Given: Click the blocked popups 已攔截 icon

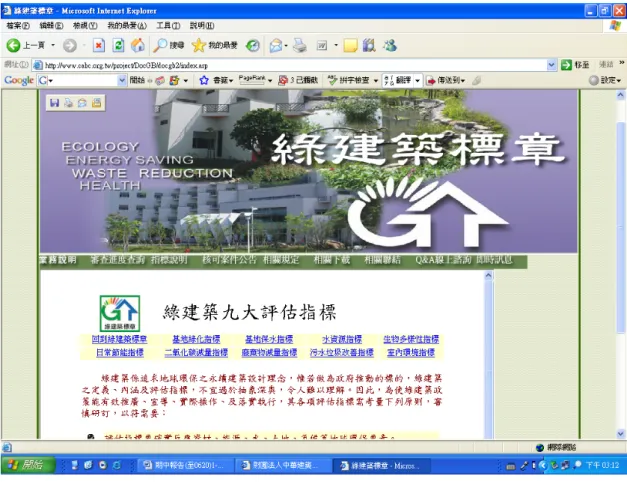Looking at the screenshot, I should tap(283, 80).
